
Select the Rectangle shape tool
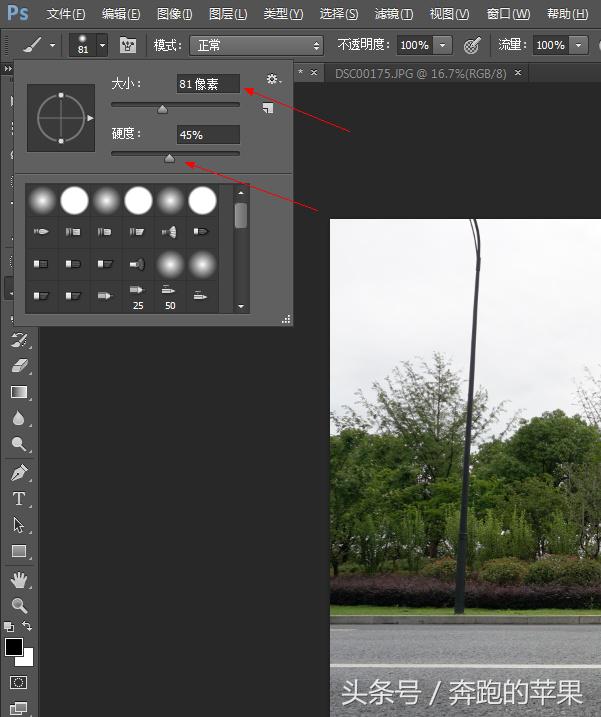pyautogui.click(x=19, y=551)
